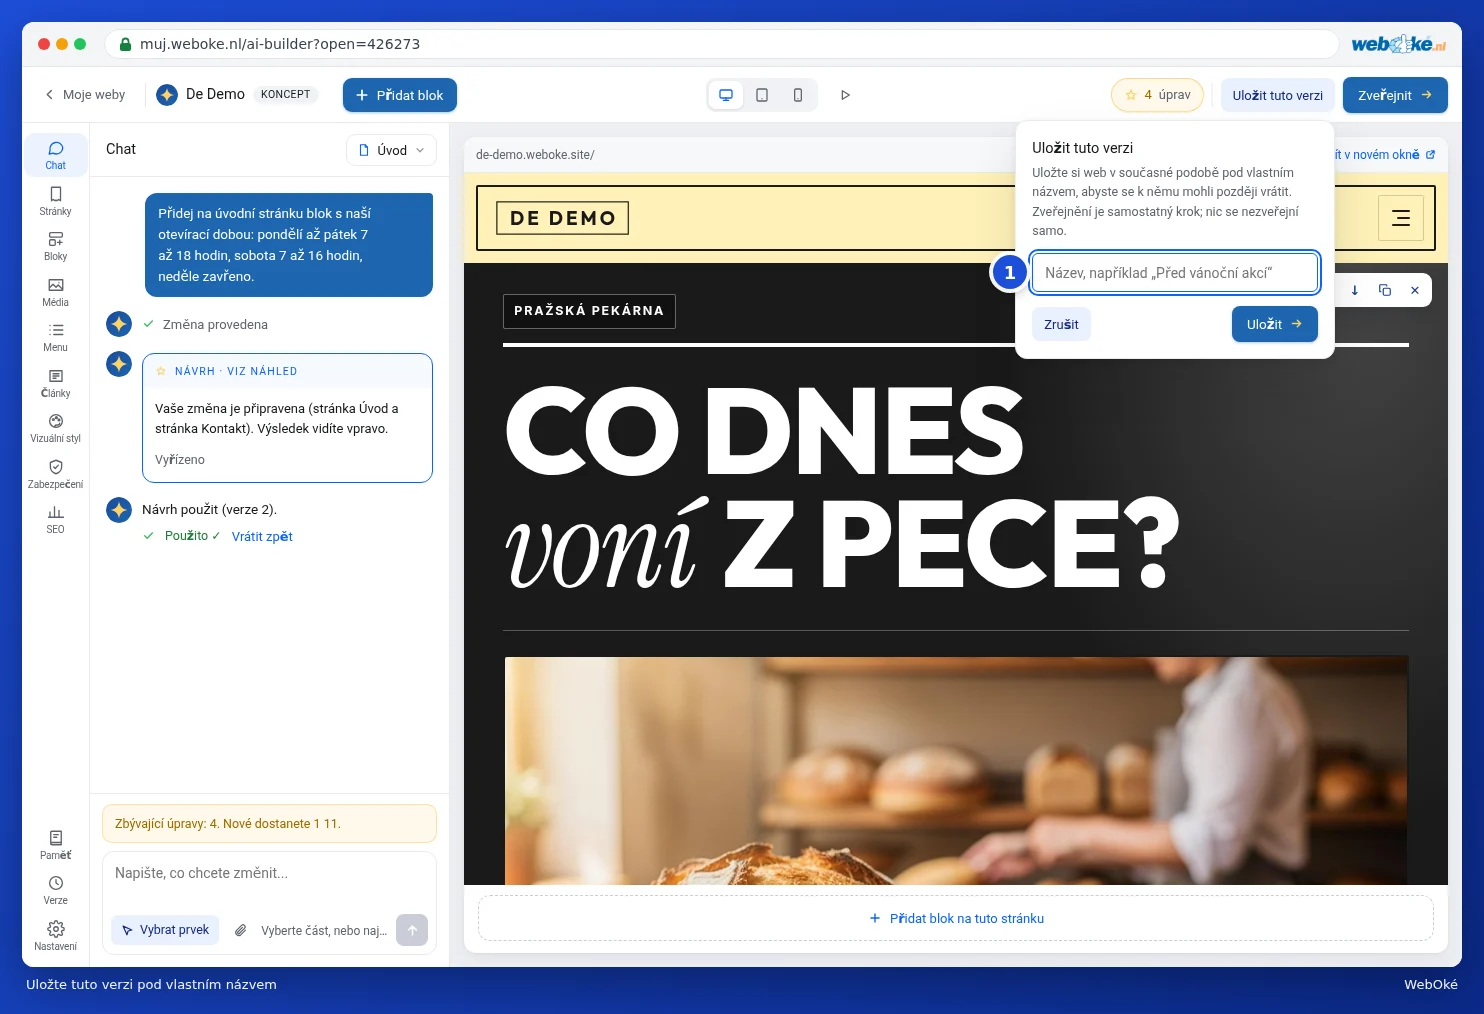The width and height of the screenshot is (1484, 1014).
Task: Click the Zveřejnit button
Action: (x=1395, y=95)
